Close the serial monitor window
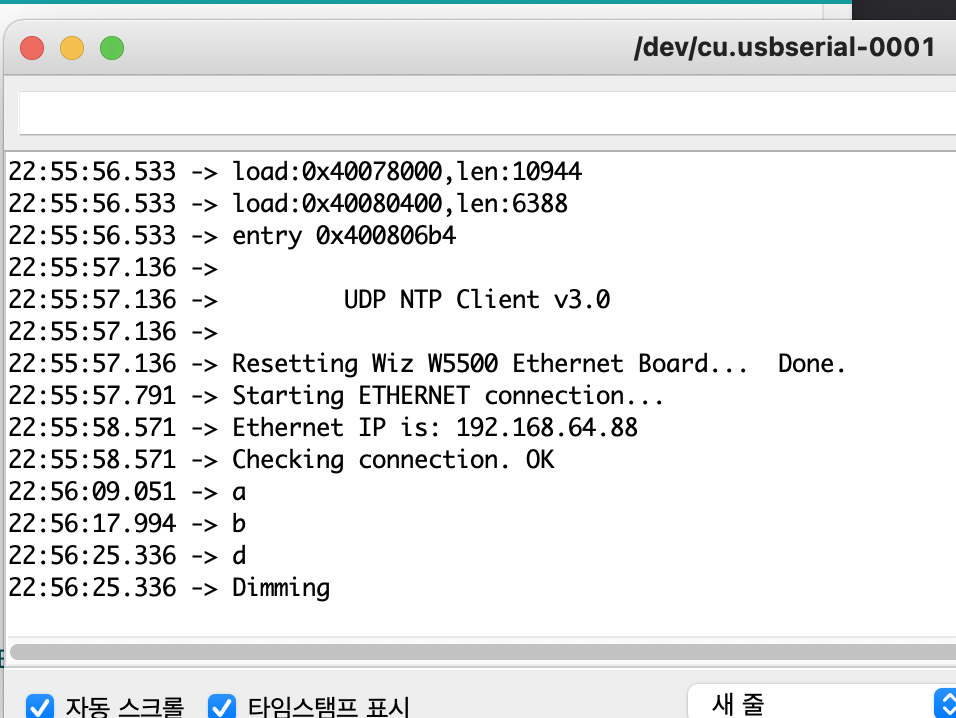956x718 pixels. pyautogui.click(x=32, y=48)
